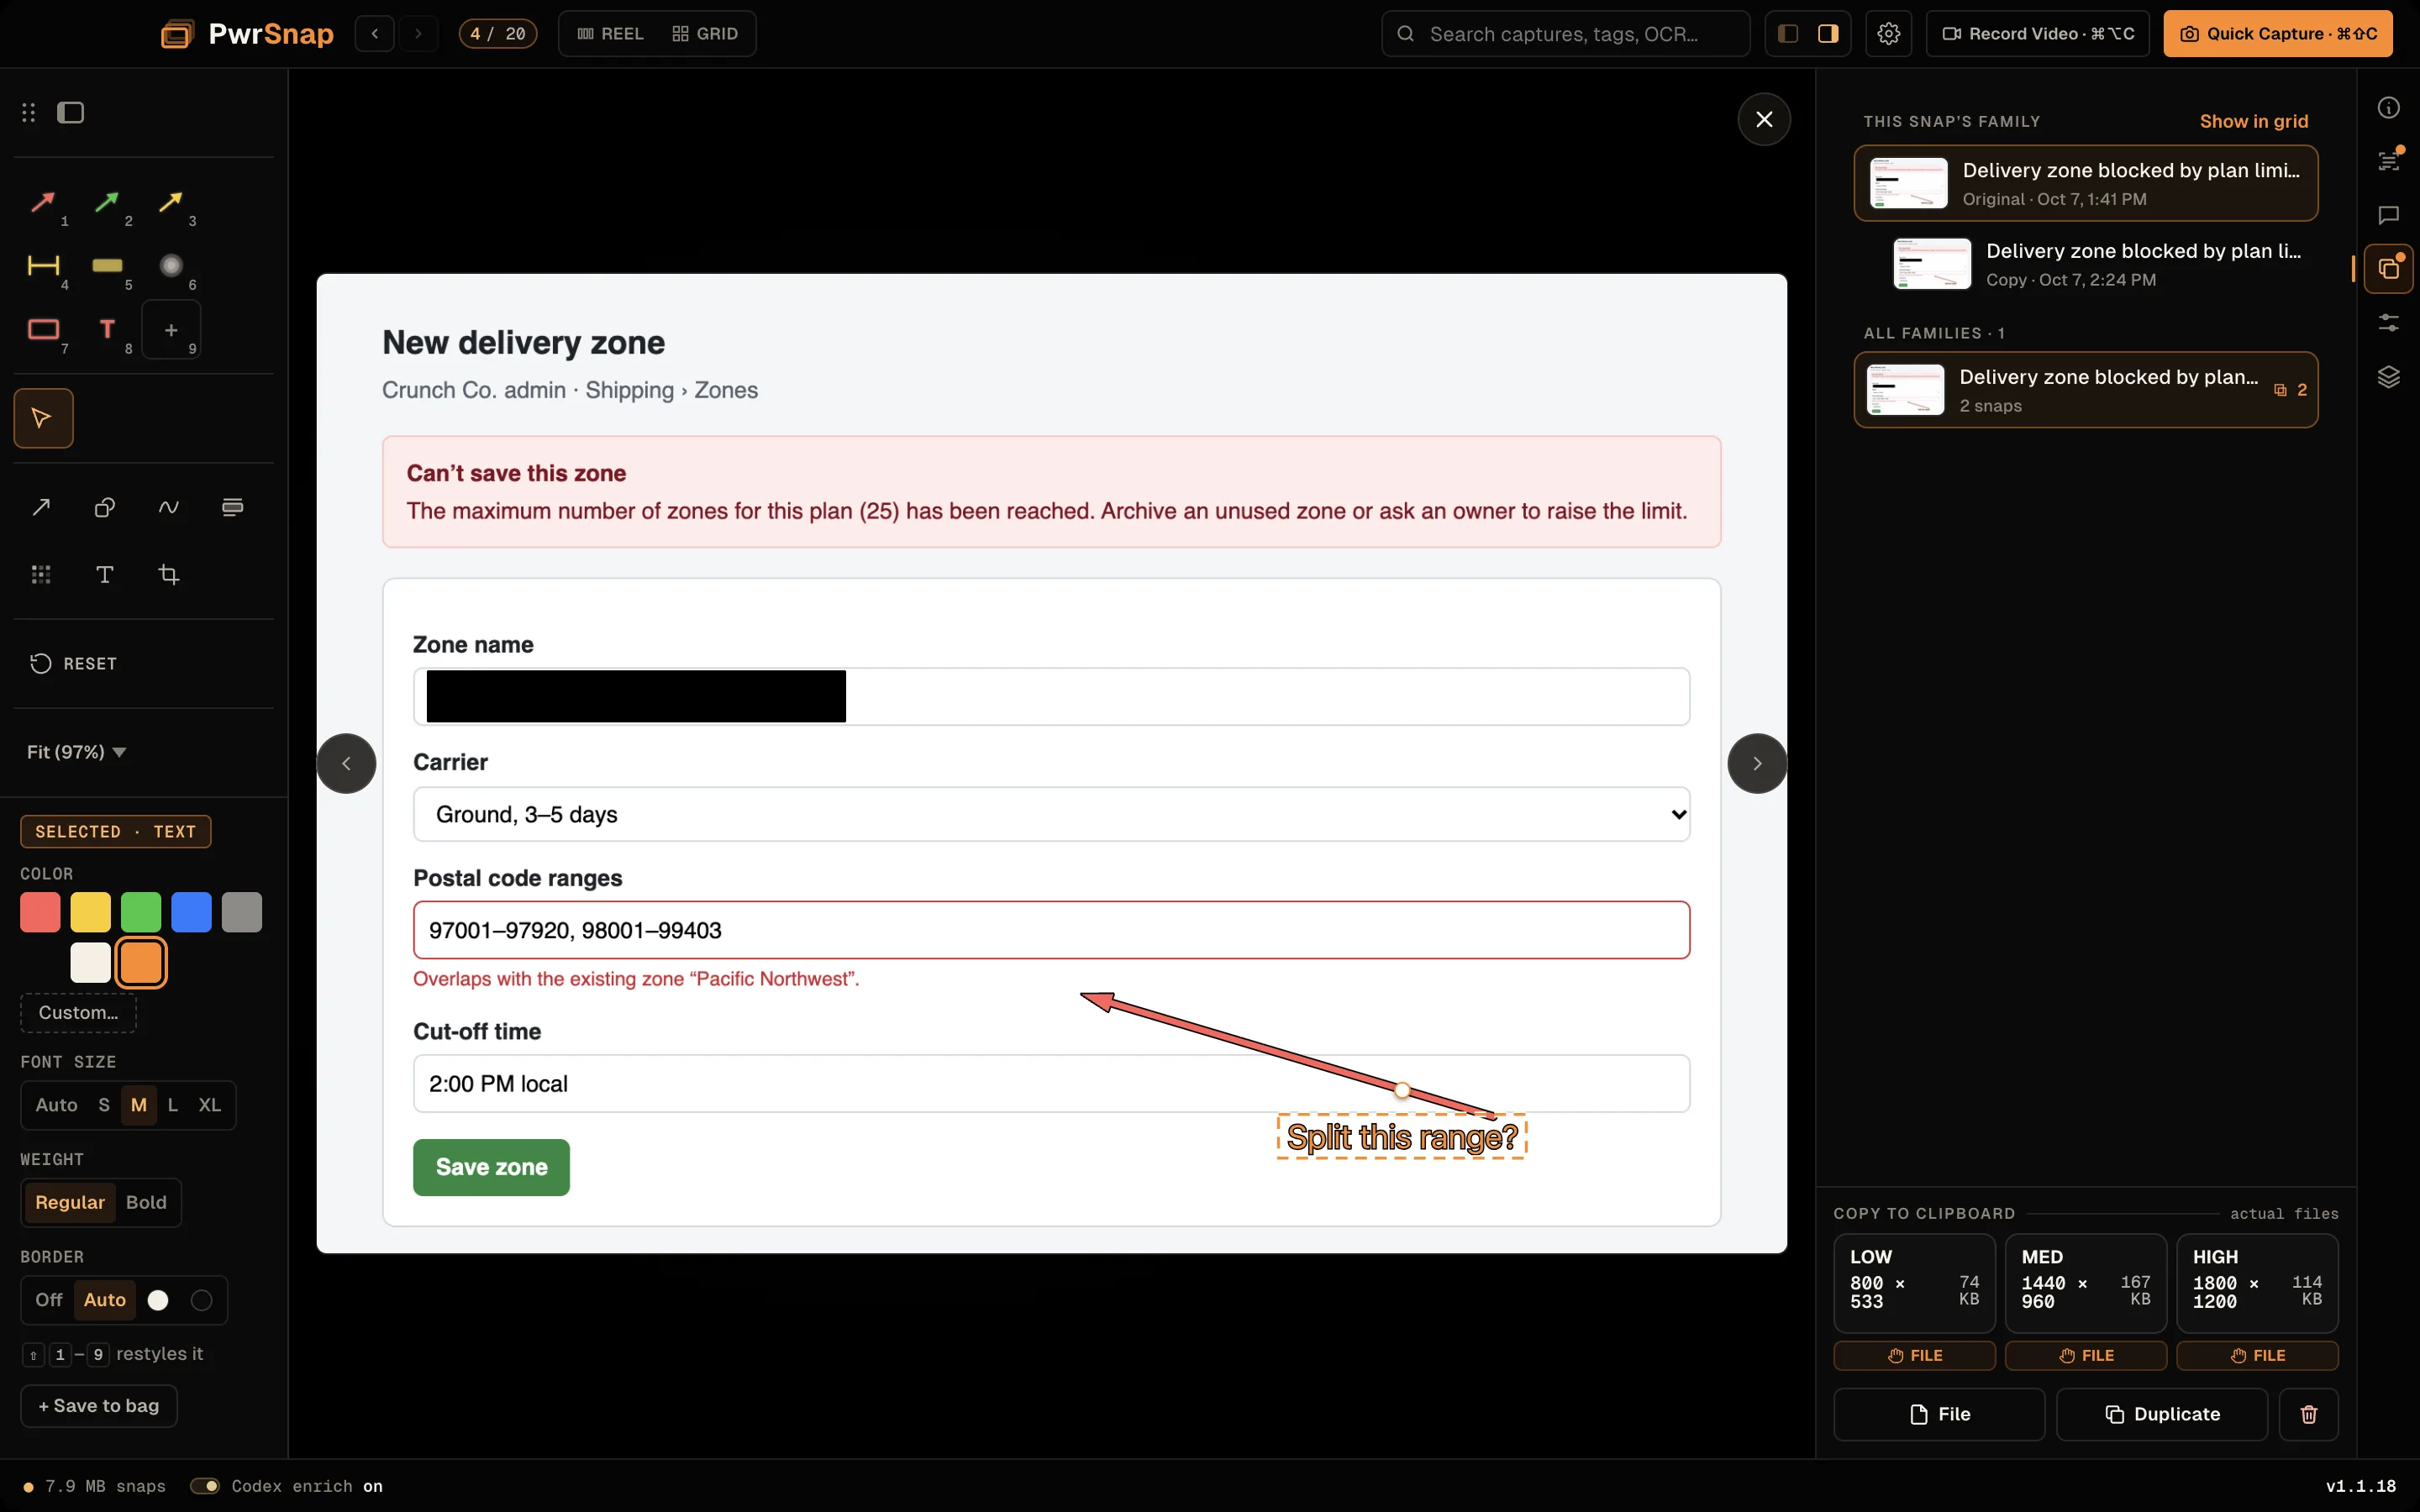
Task: Click Save to bag button
Action: click(99, 1406)
